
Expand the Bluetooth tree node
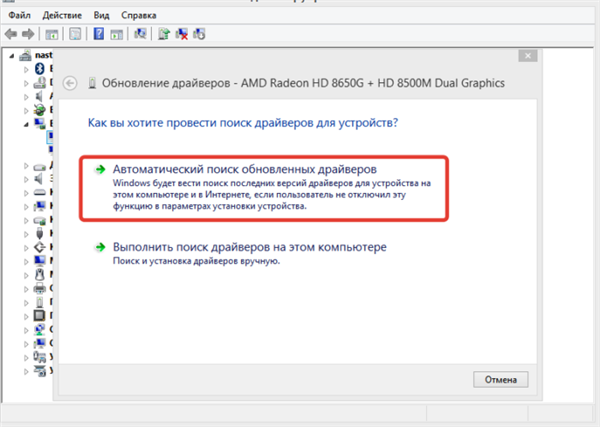pos(26,70)
